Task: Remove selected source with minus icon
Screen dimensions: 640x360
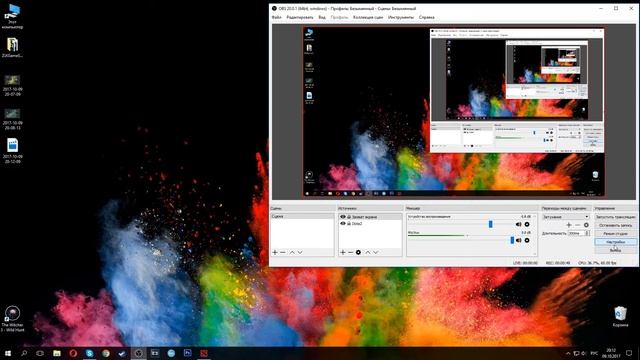Action: point(351,253)
